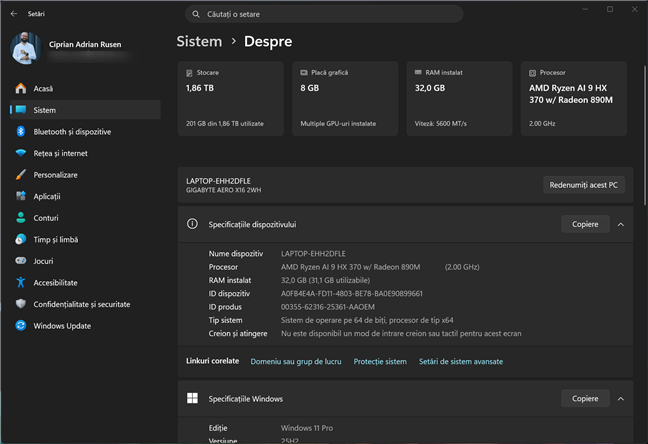Click the Nume dispozitiv value LAPTOP-EHH2DFLE
Image resolution: width=648 pixels, height=444 pixels.
[x=313, y=253]
